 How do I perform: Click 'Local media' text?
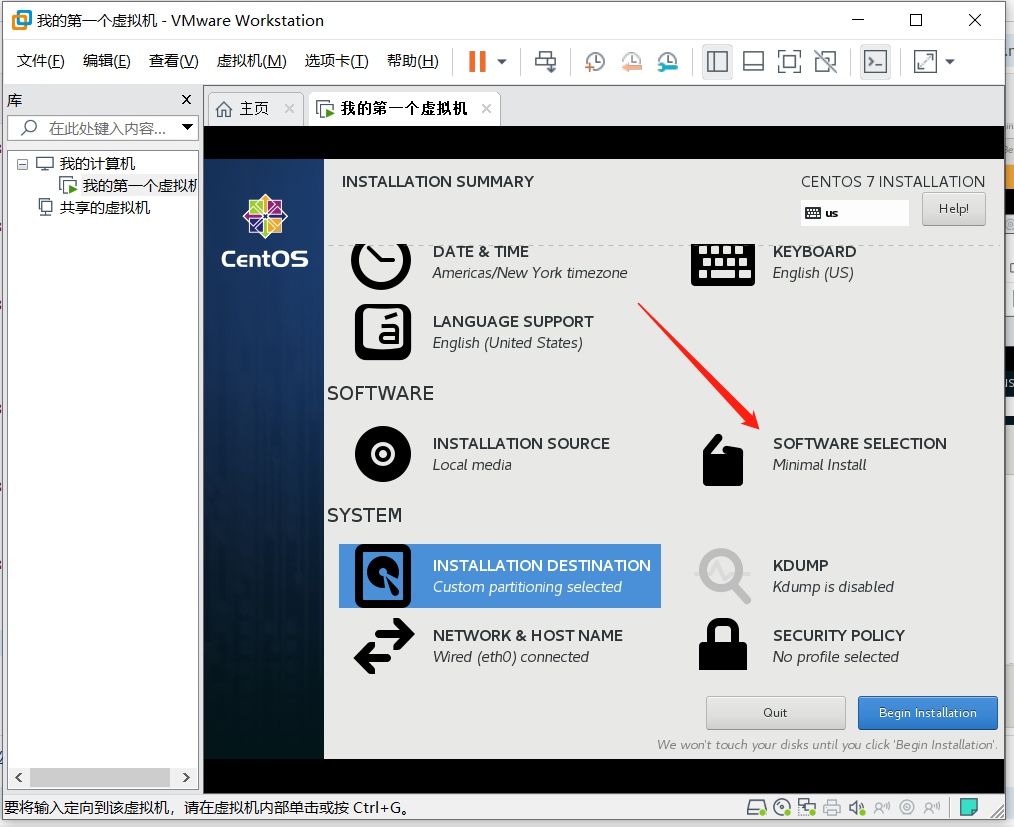[472, 465]
